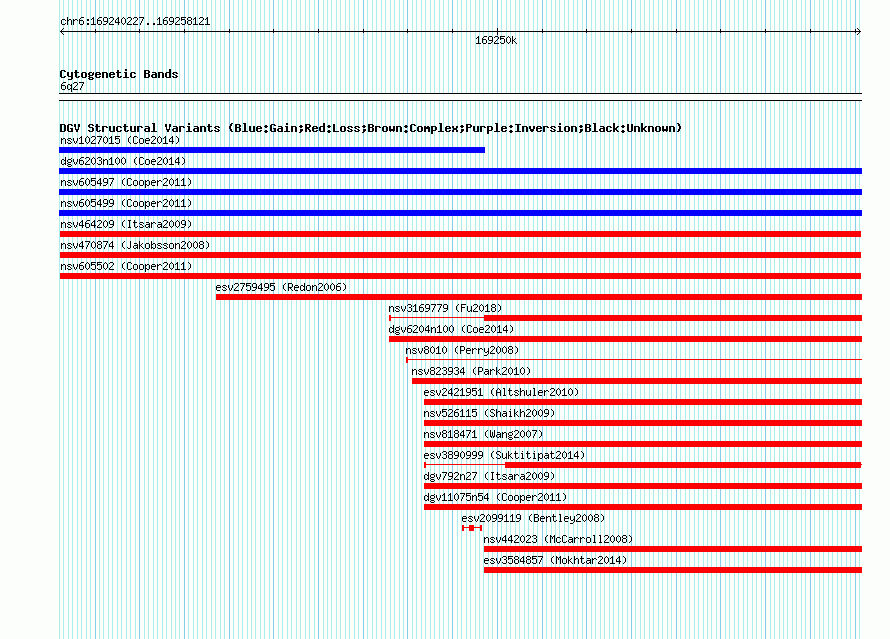The width and height of the screenshot is (890, 639).
Task: Open esv2099119 (Bentley2008) variant label
Action: (x=533, y=518)
